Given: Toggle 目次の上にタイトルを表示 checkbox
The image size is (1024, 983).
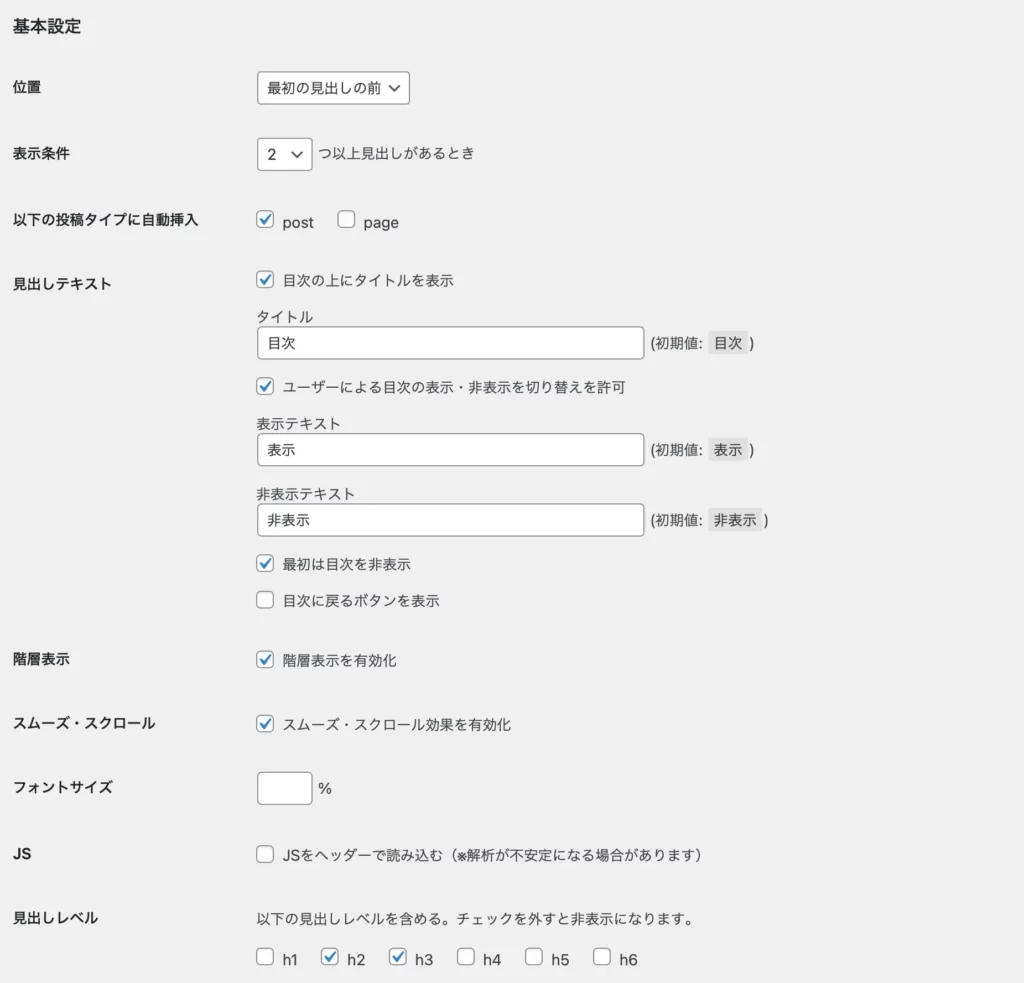Looking at the screenshot, I should [x=265, y=280].
